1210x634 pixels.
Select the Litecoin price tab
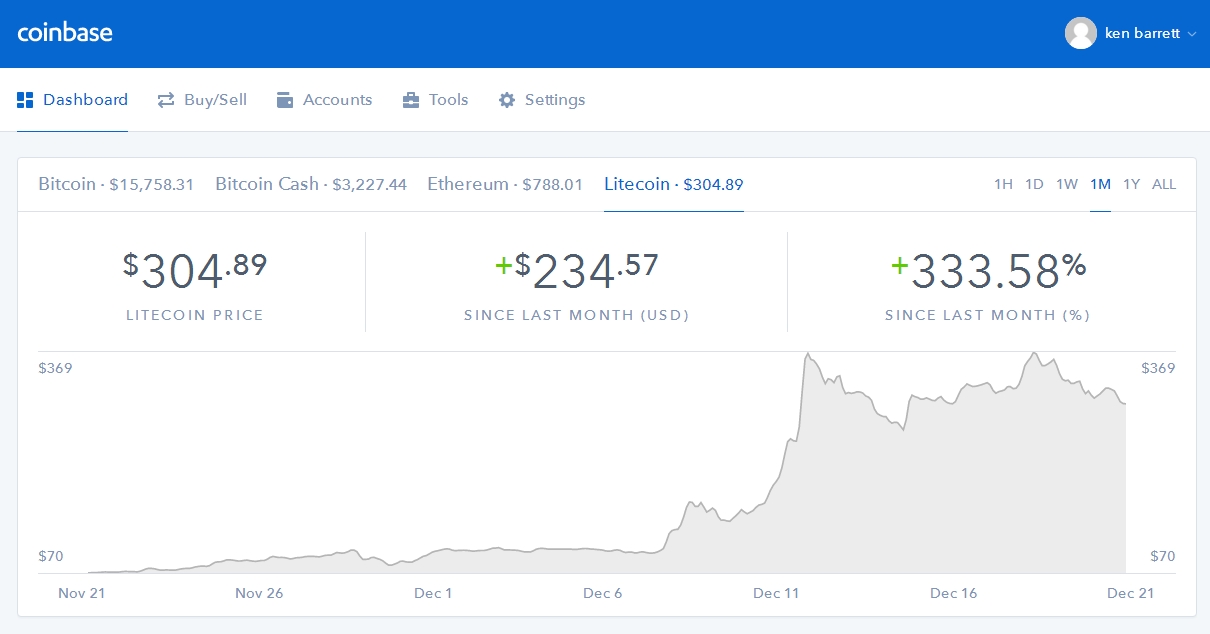pos(674,184)
